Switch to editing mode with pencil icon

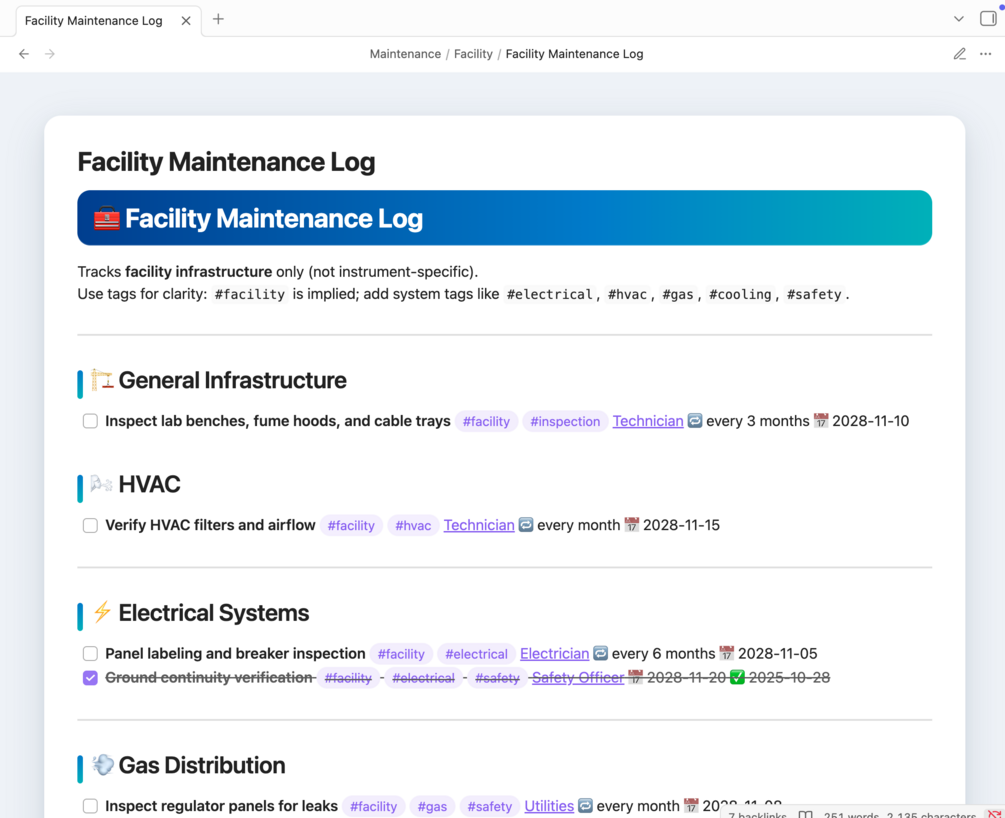point(959,54)
